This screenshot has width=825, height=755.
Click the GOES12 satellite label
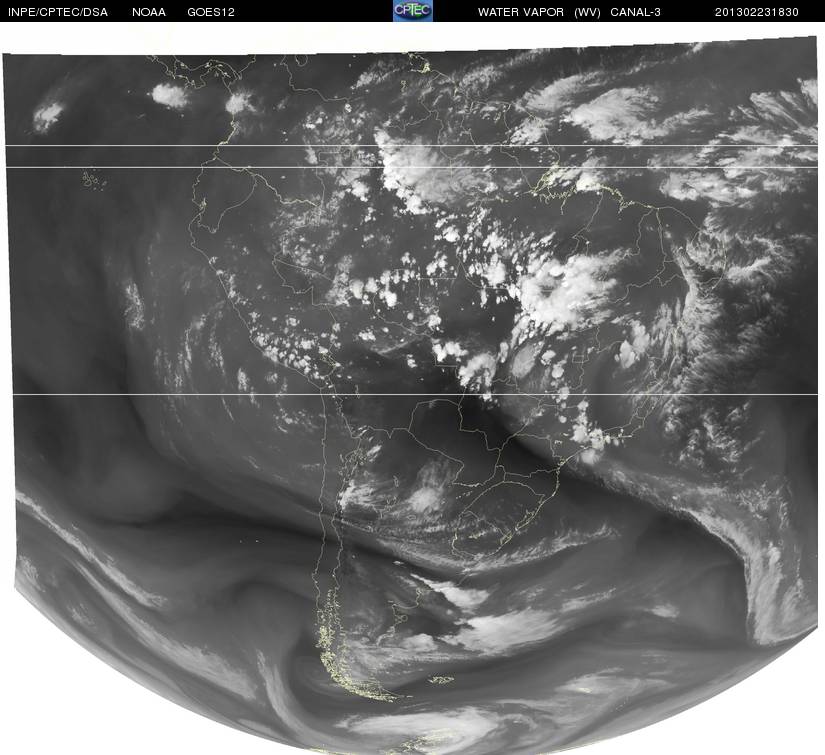[211, 12]
